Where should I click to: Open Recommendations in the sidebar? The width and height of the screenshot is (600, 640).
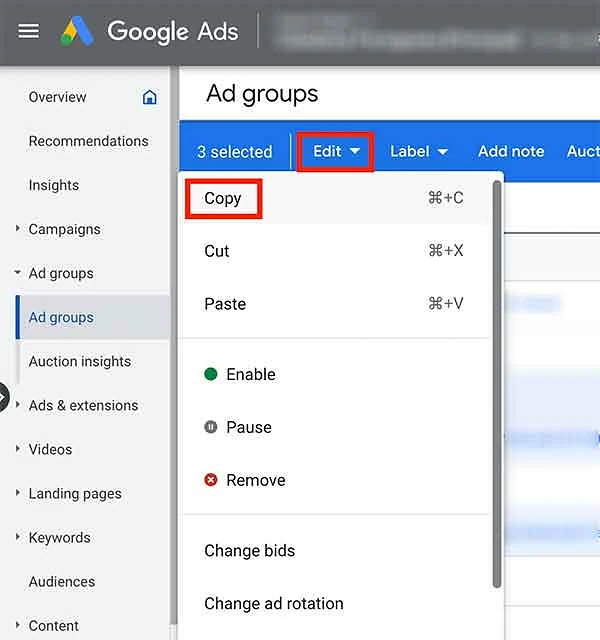[89, 141]
